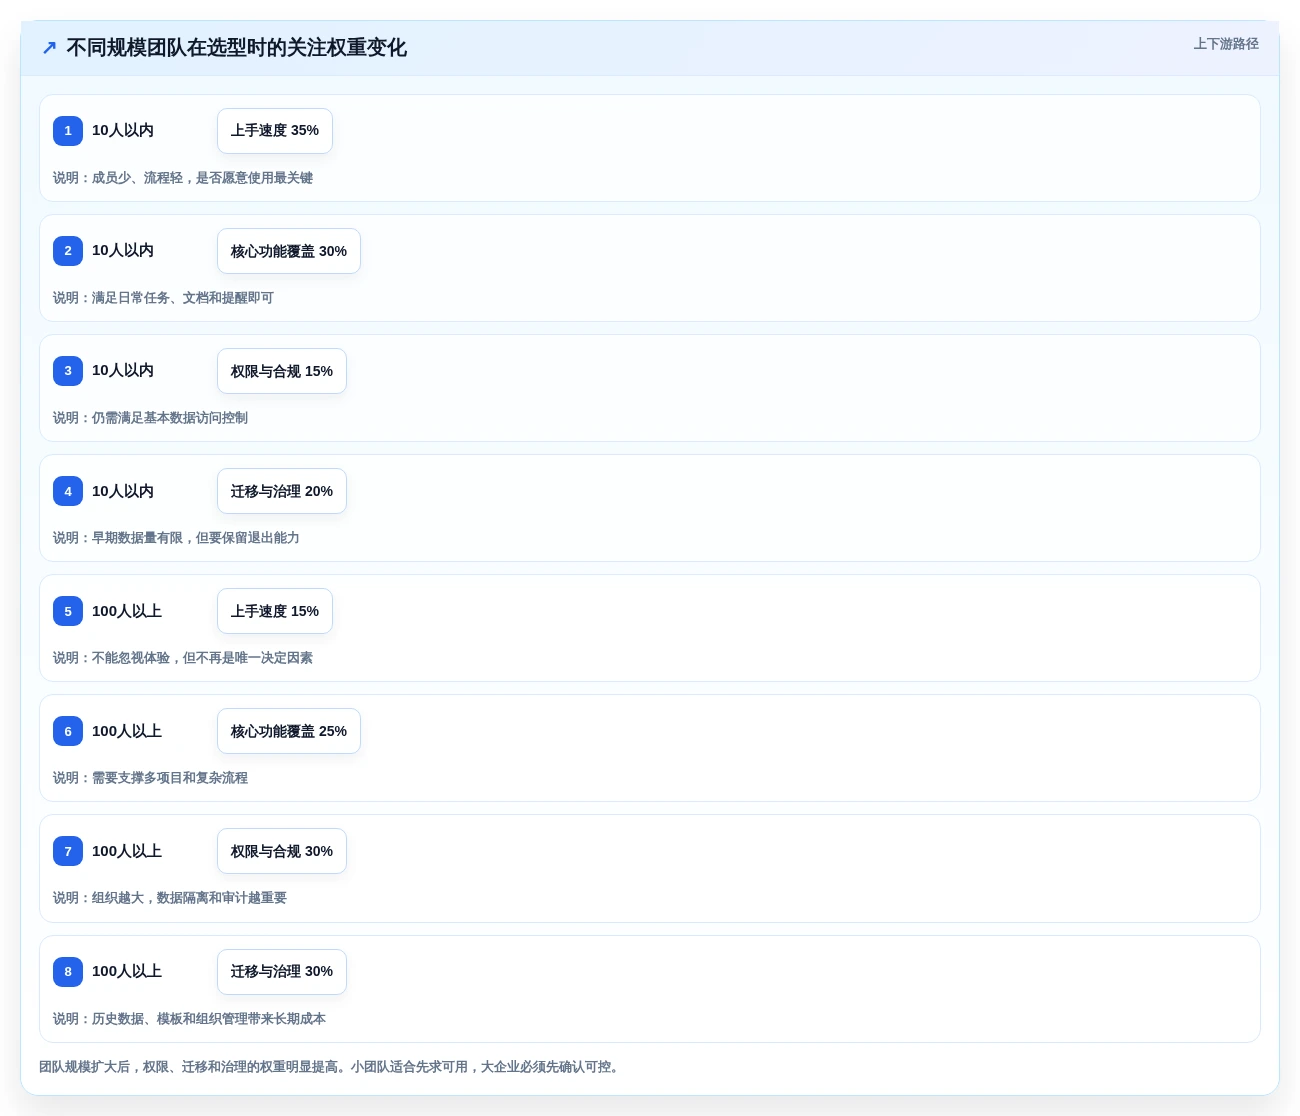
Task: Click 100人以上 label in row 6
Action: click(127, 731)
